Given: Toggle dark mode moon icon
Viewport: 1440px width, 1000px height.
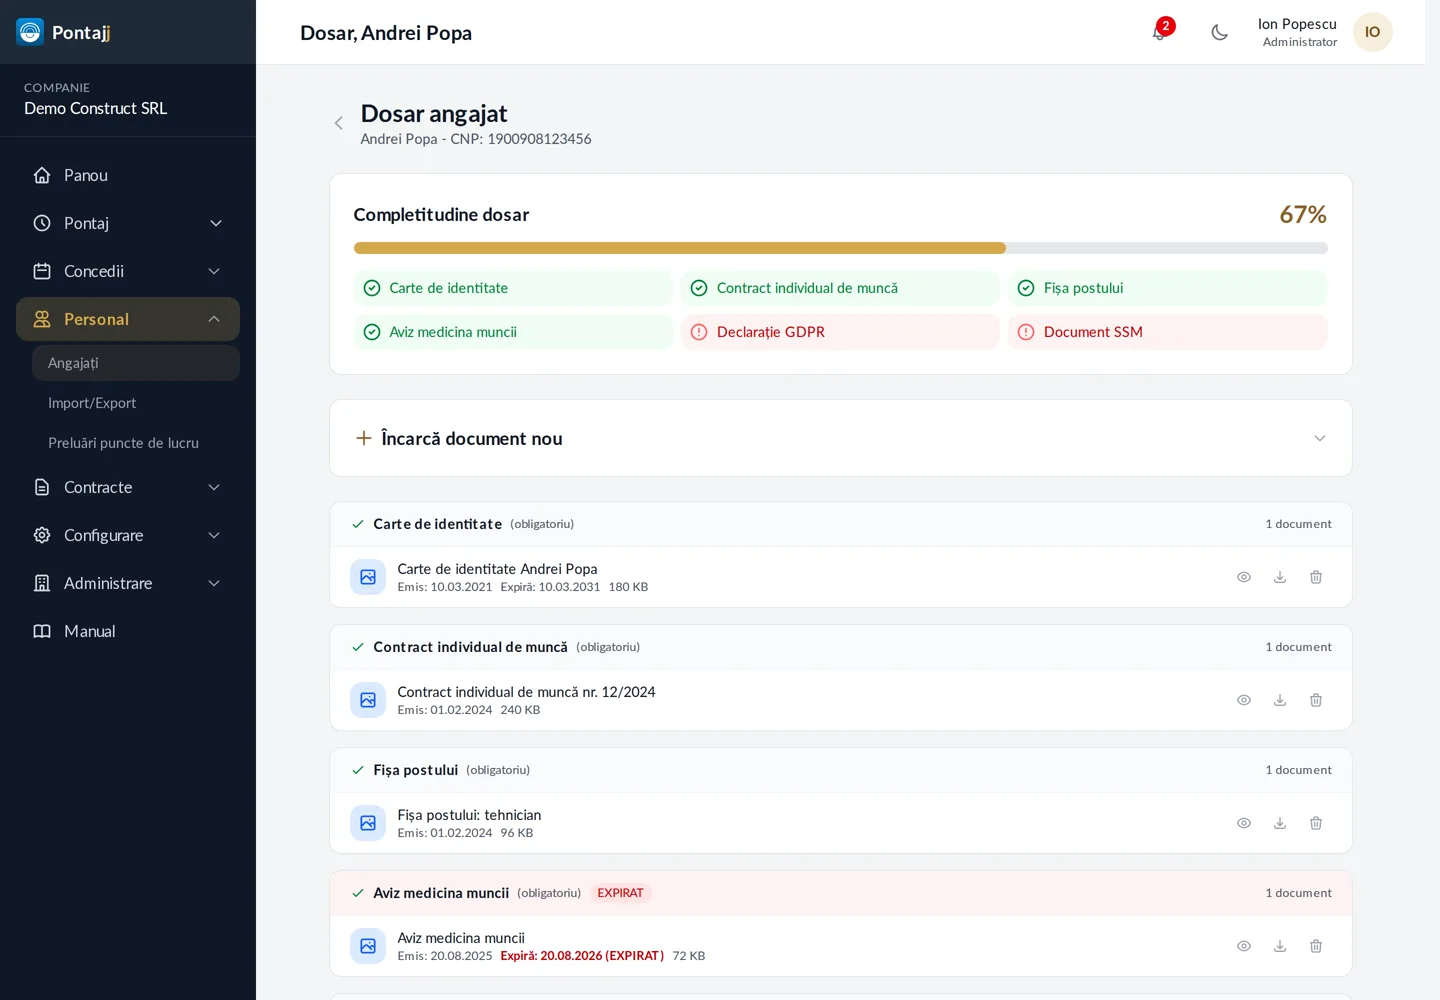Looking at the screenshot, I should [1219, 32].
